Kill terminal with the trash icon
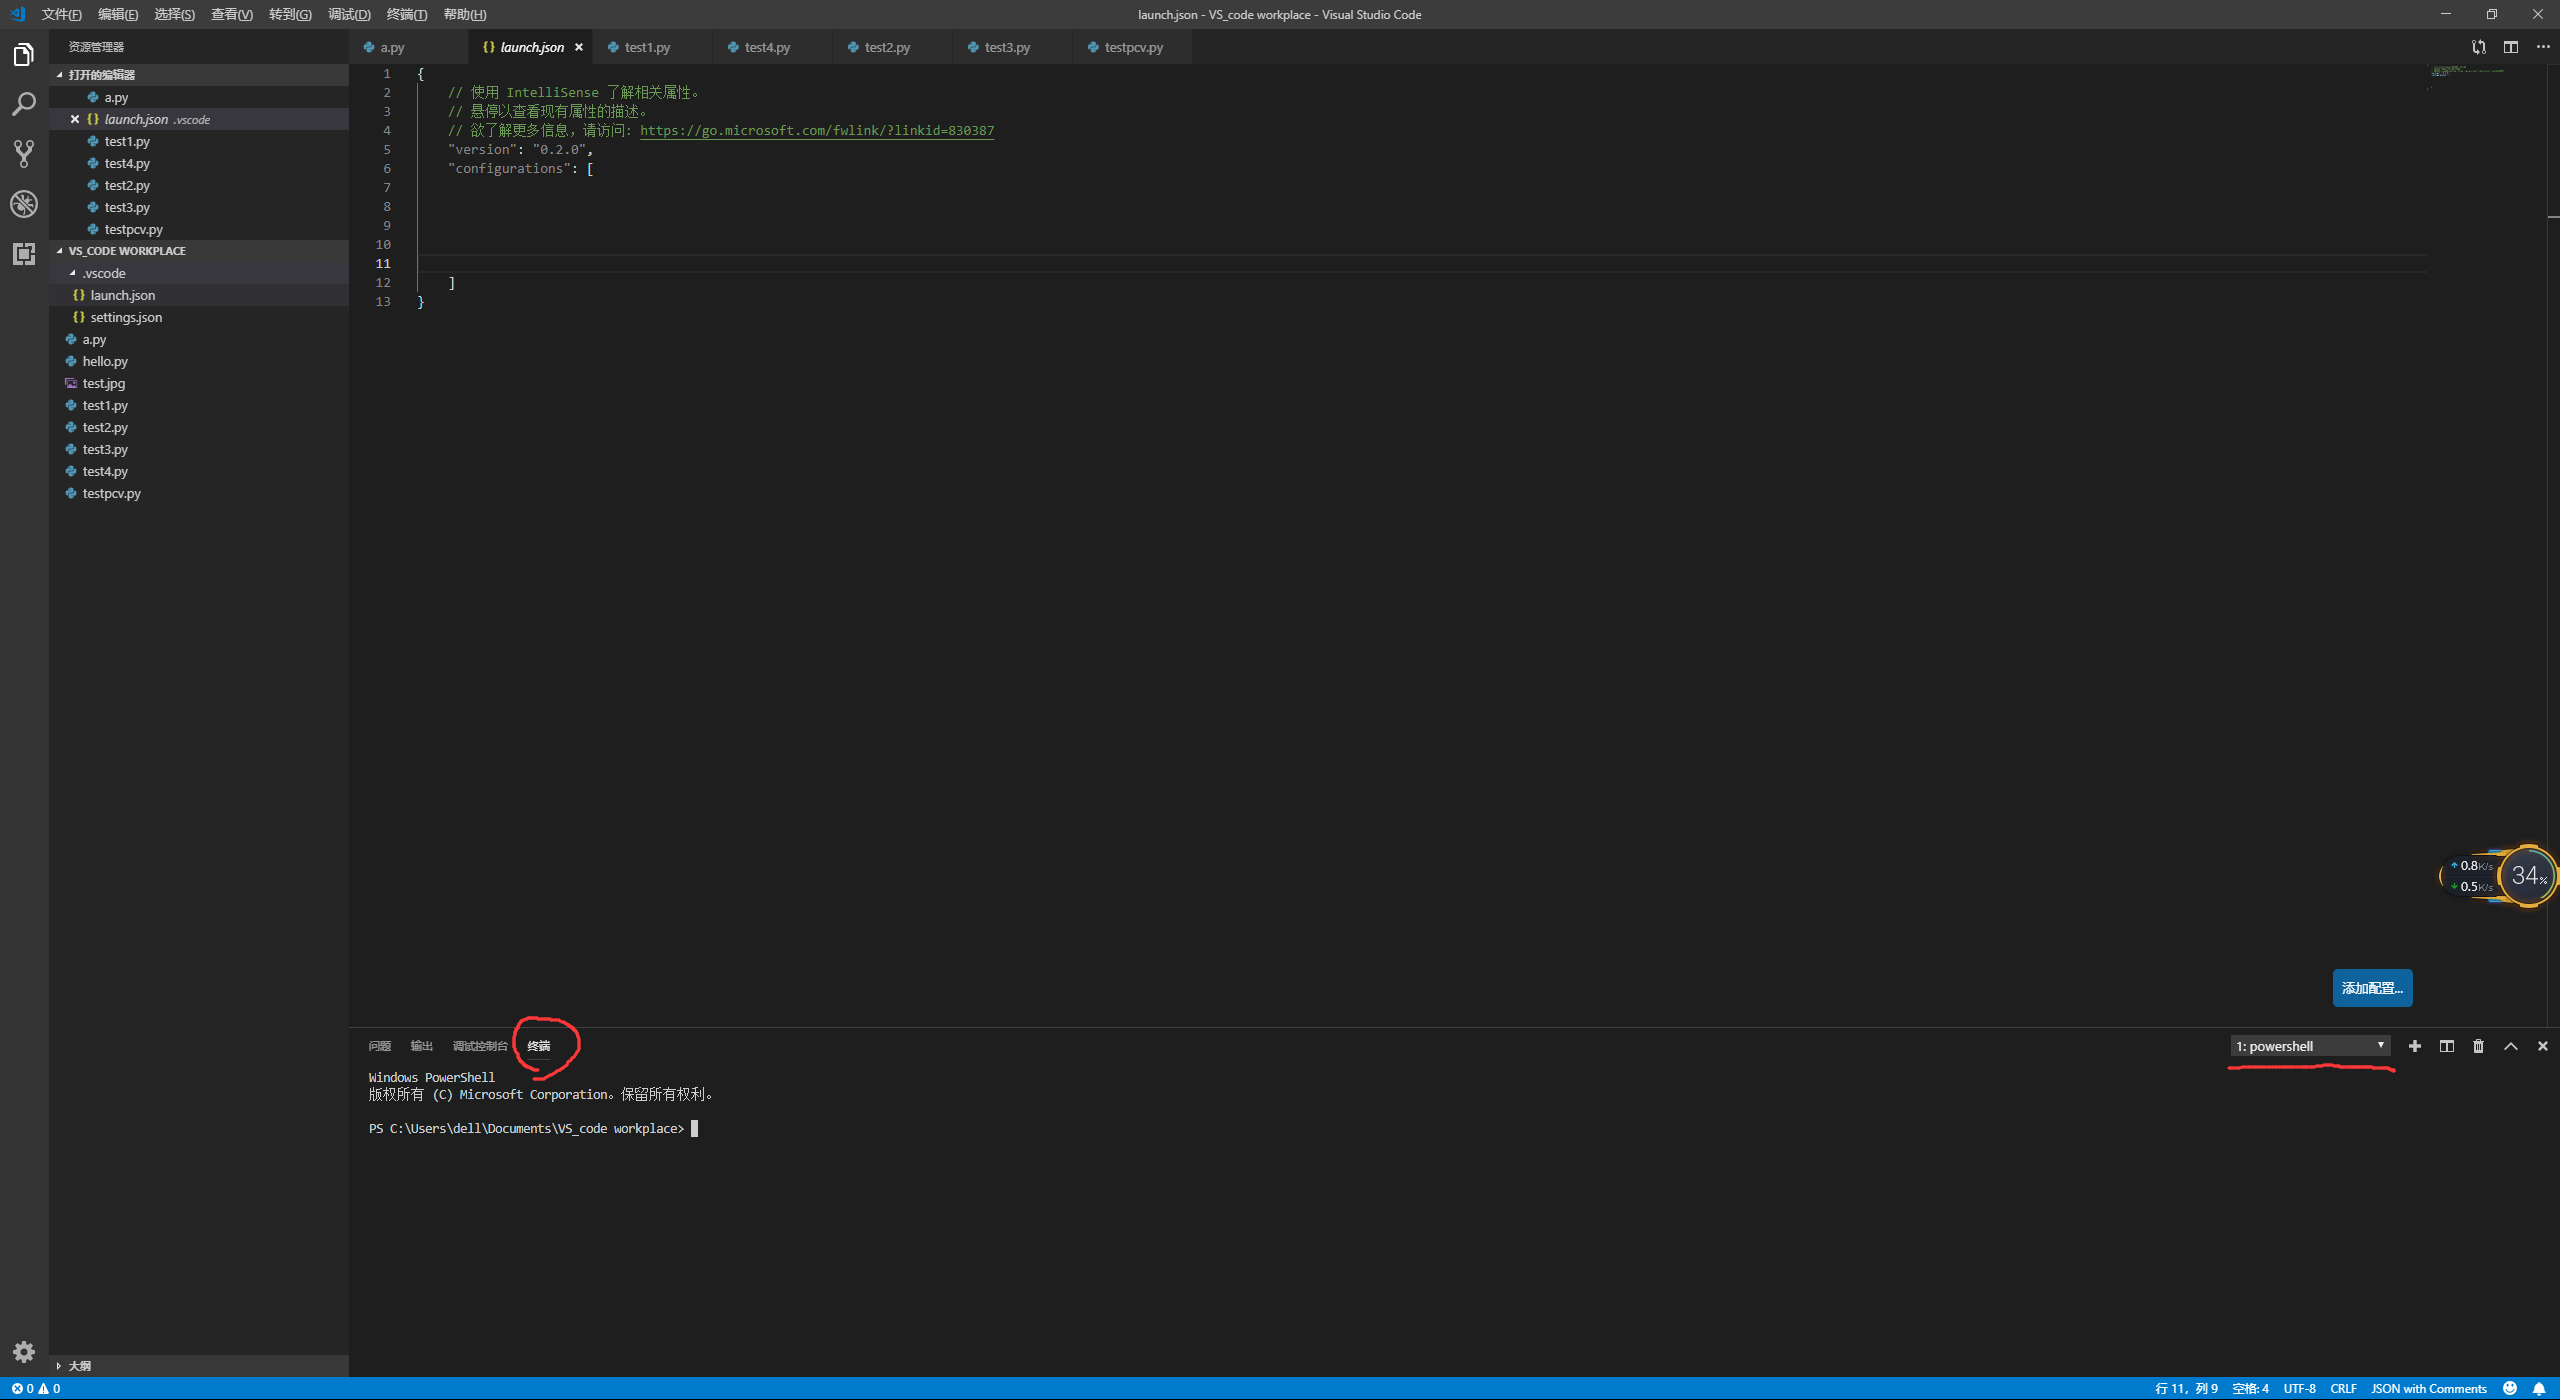 2478,1046
